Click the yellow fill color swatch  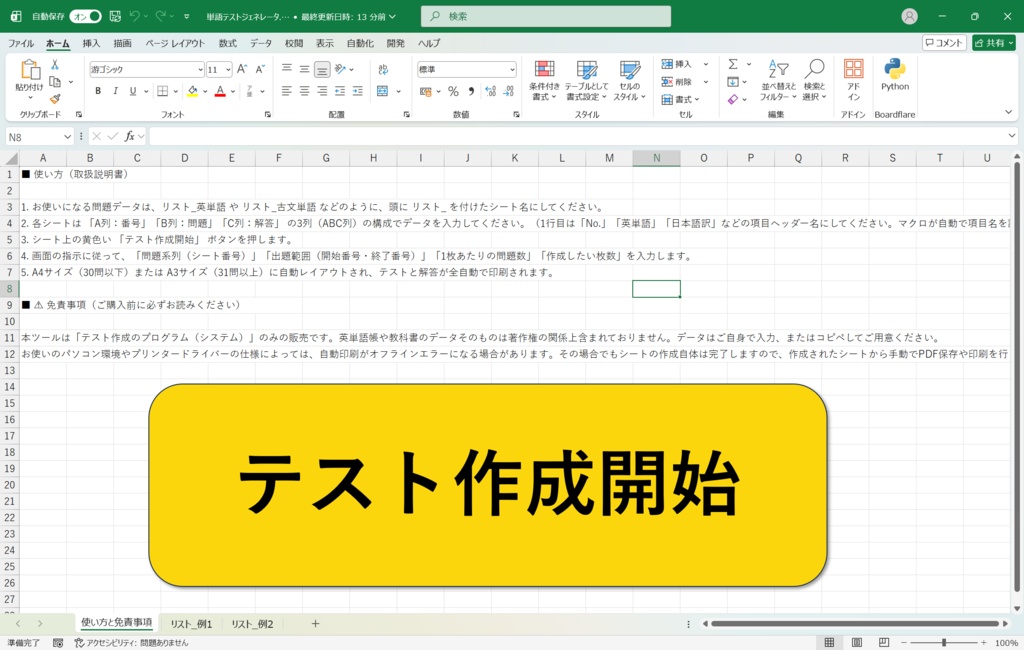[193, 91]
